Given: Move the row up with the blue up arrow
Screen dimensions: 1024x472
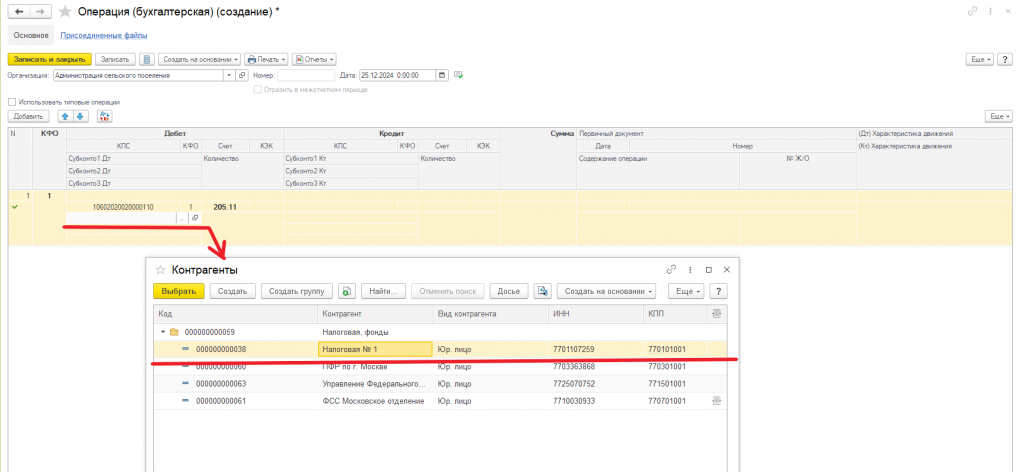Looking at the screenshot, I should point(65,116).
